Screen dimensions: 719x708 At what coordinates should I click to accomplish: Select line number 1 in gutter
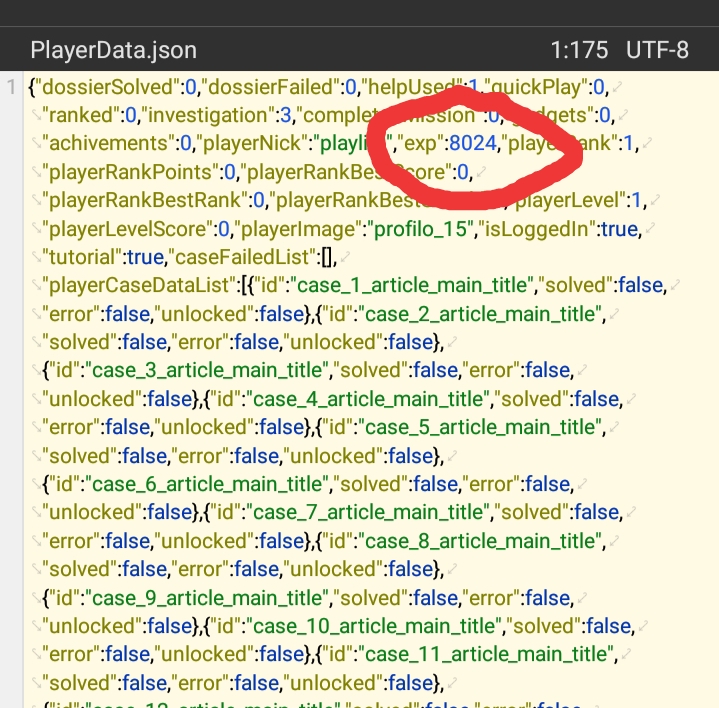10,86
